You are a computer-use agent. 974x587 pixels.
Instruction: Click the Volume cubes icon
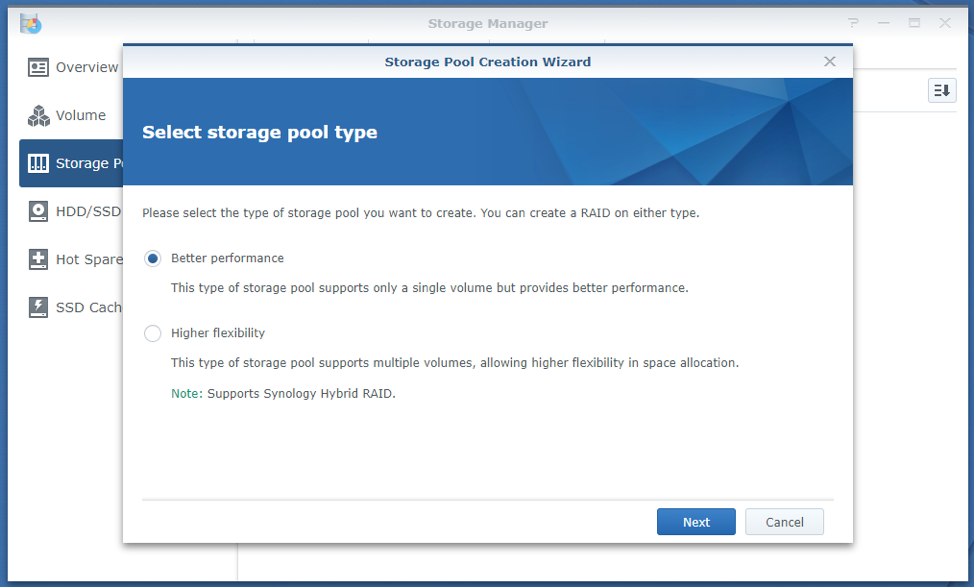tap(39, 115)
